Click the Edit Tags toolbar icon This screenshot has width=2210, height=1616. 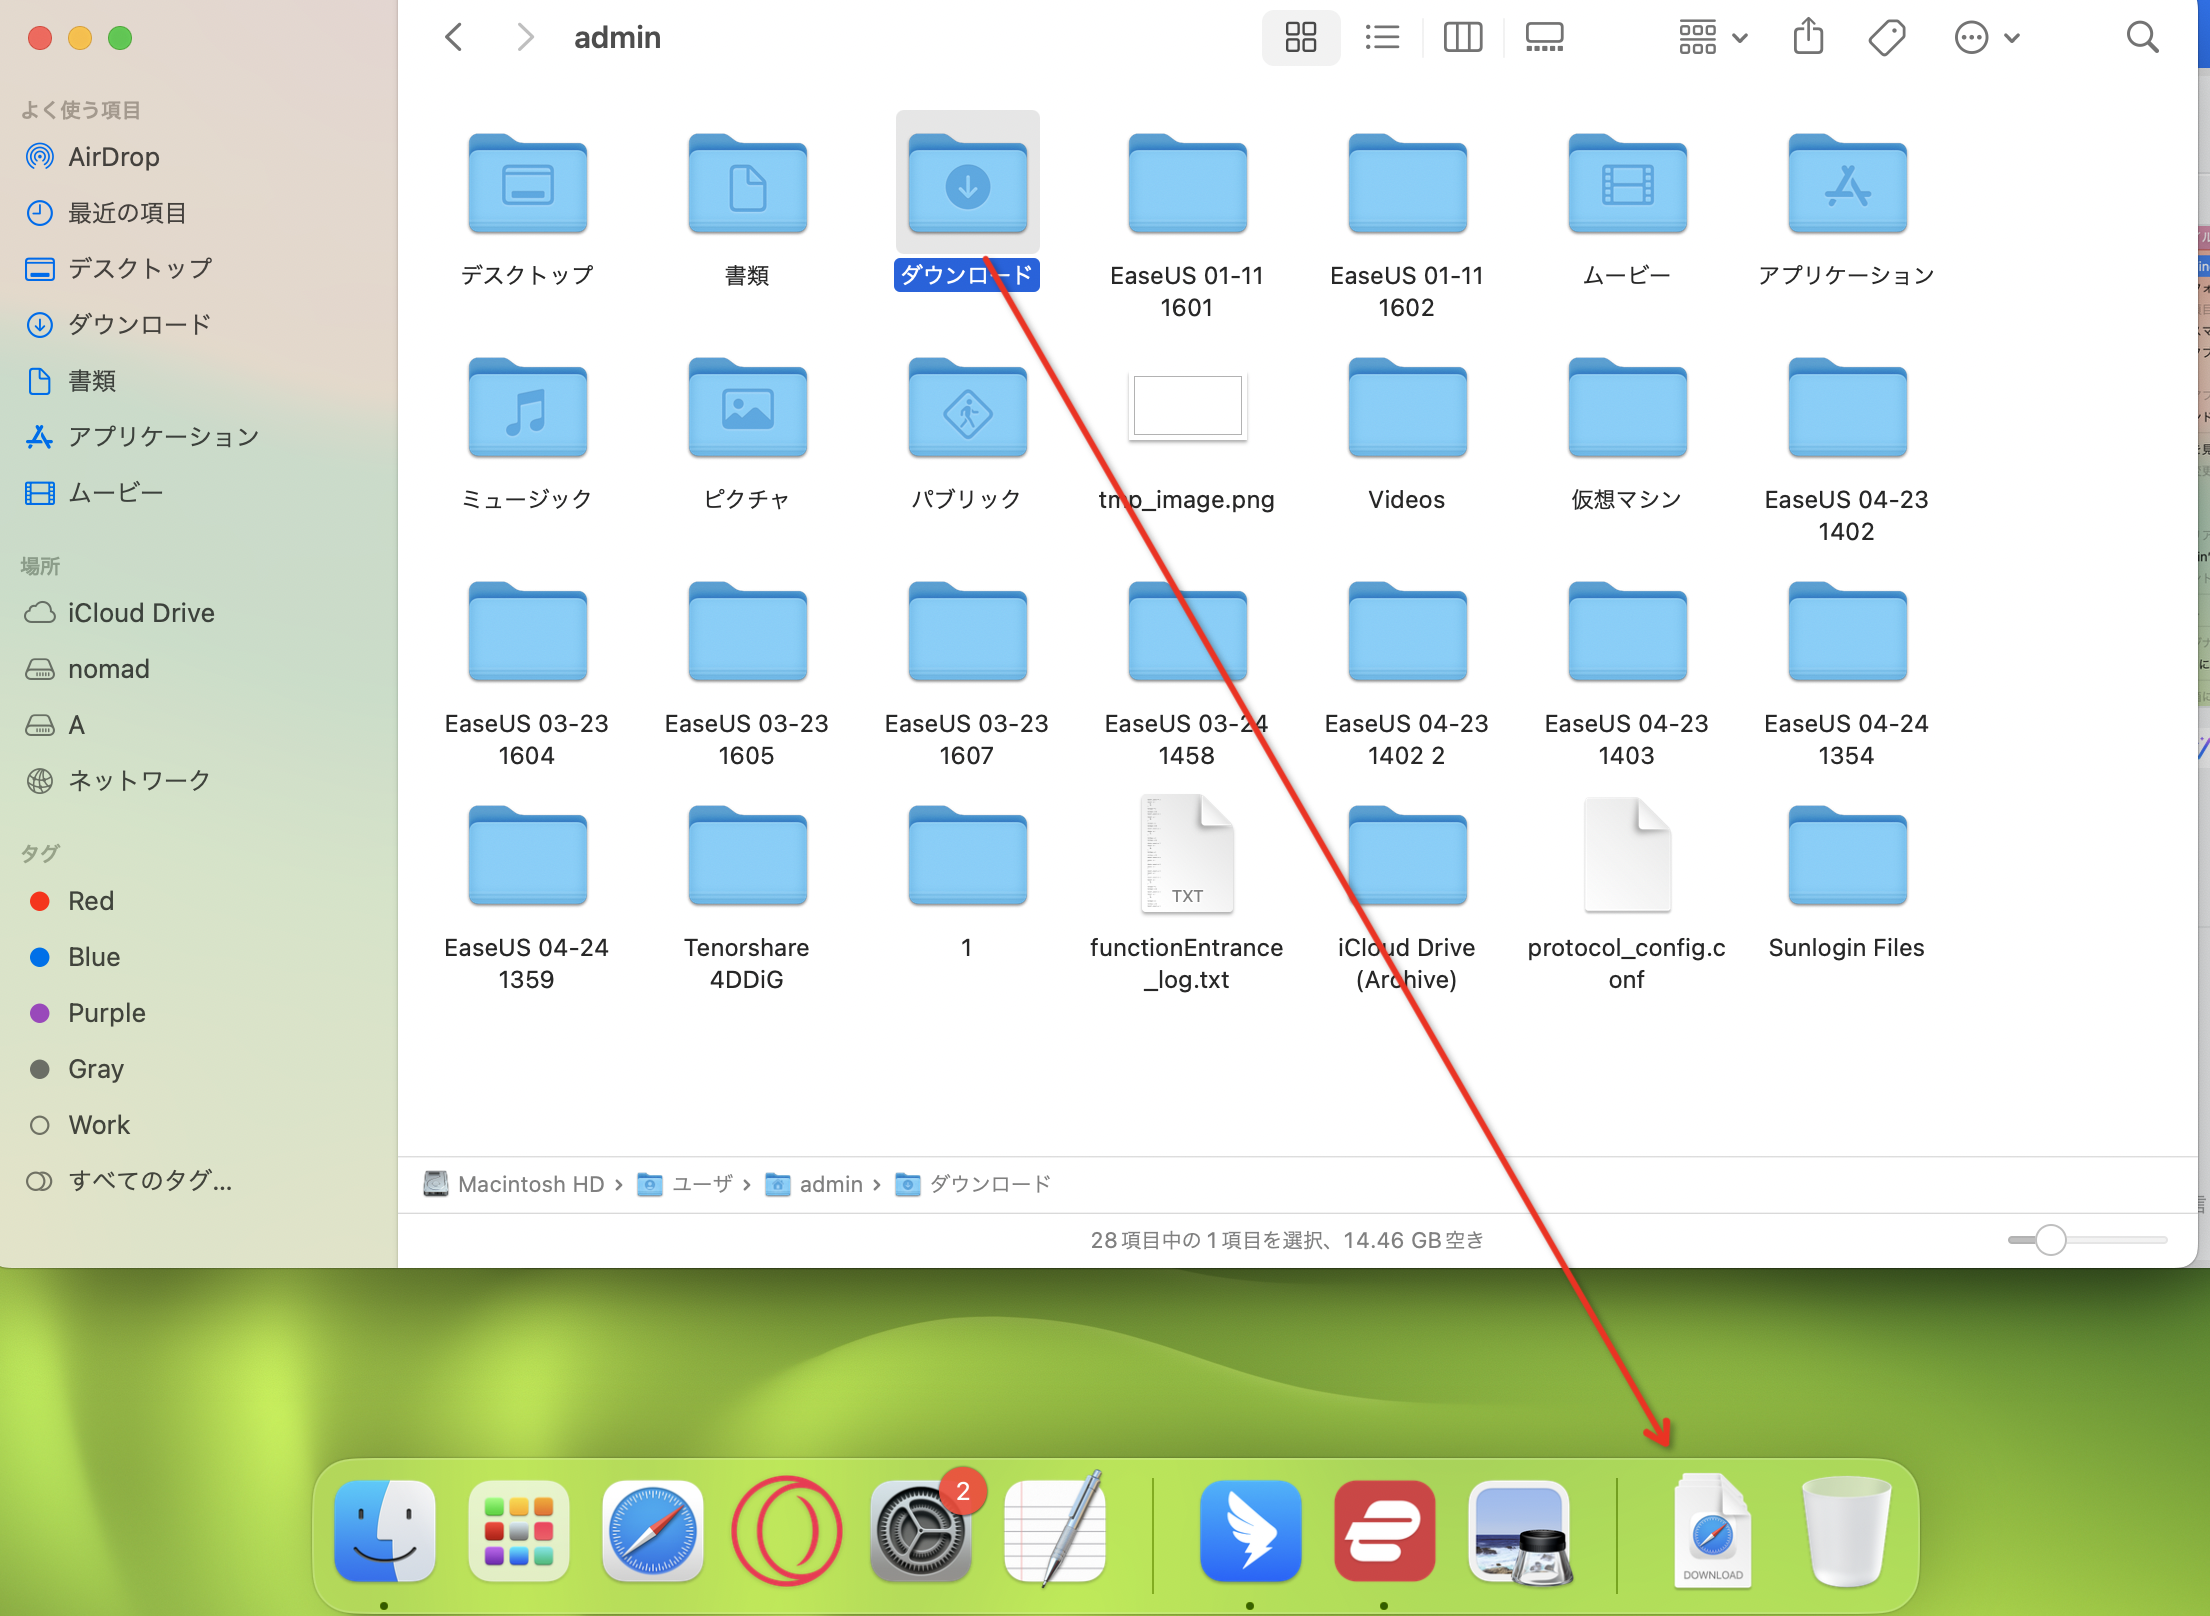[1886, 38]
